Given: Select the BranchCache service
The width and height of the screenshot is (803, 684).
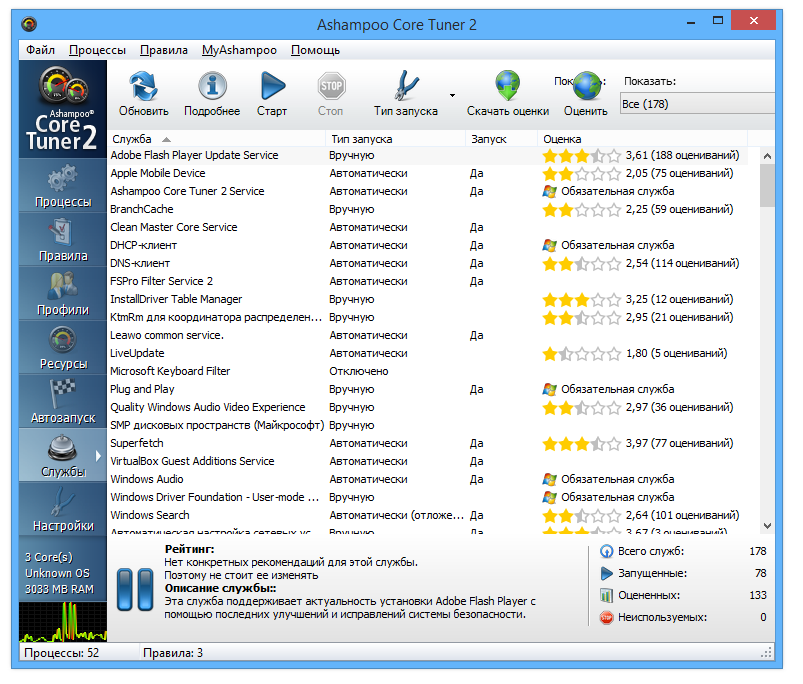Looking at the screenshot, I should (428, 209).
